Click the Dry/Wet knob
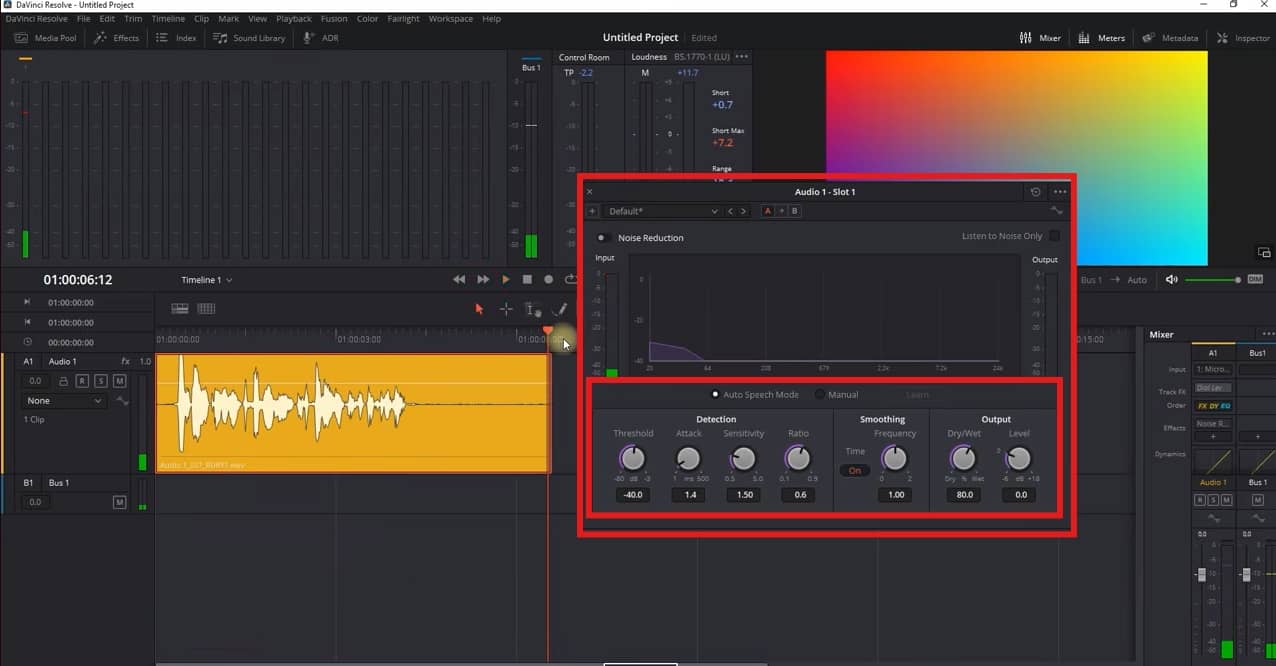This screenshot has height=666, width=1276. pos(963,458)
